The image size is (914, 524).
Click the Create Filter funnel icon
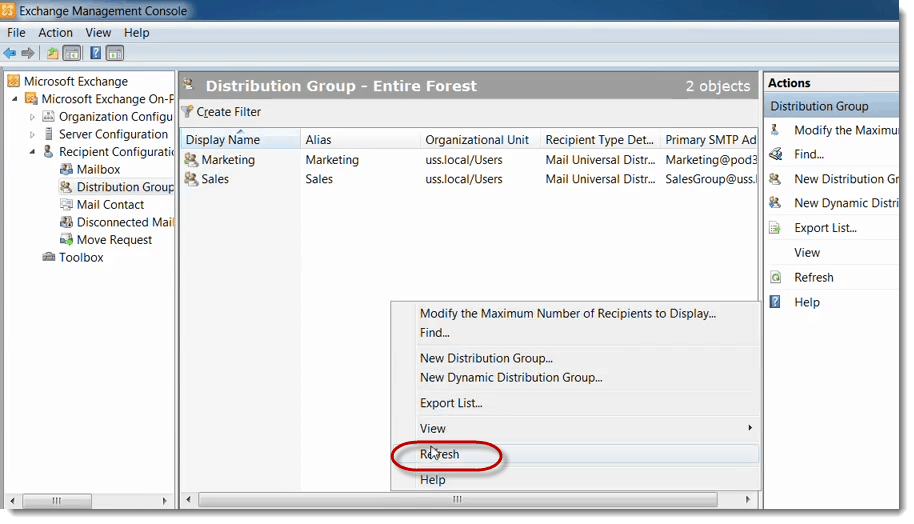[187, 111]
